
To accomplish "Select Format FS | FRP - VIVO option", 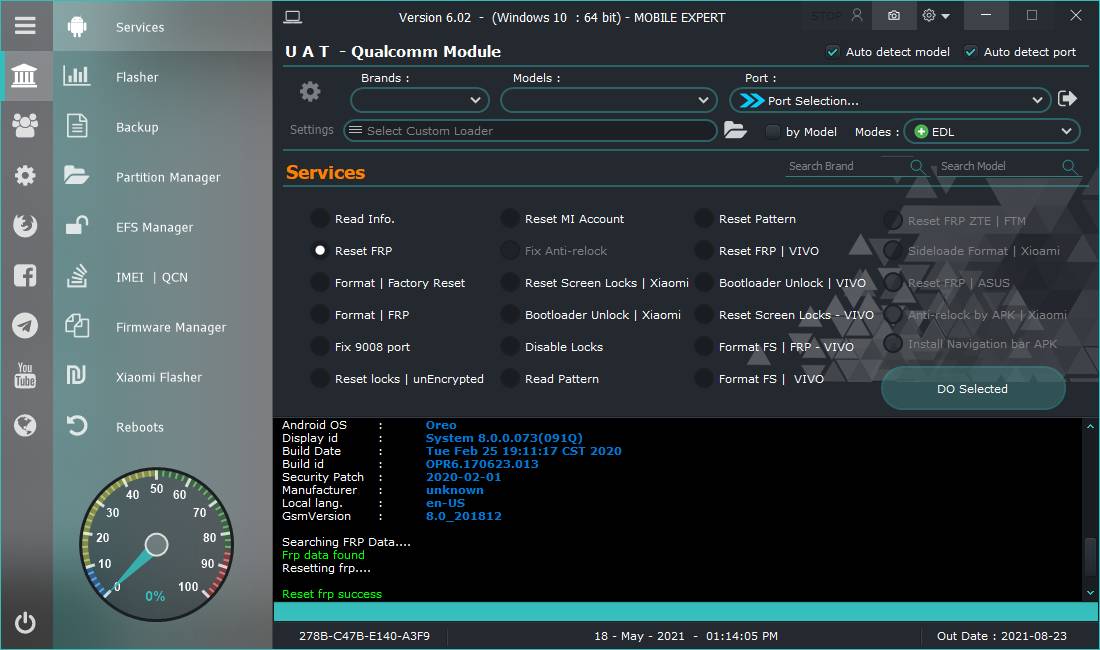I will (704, 346).
